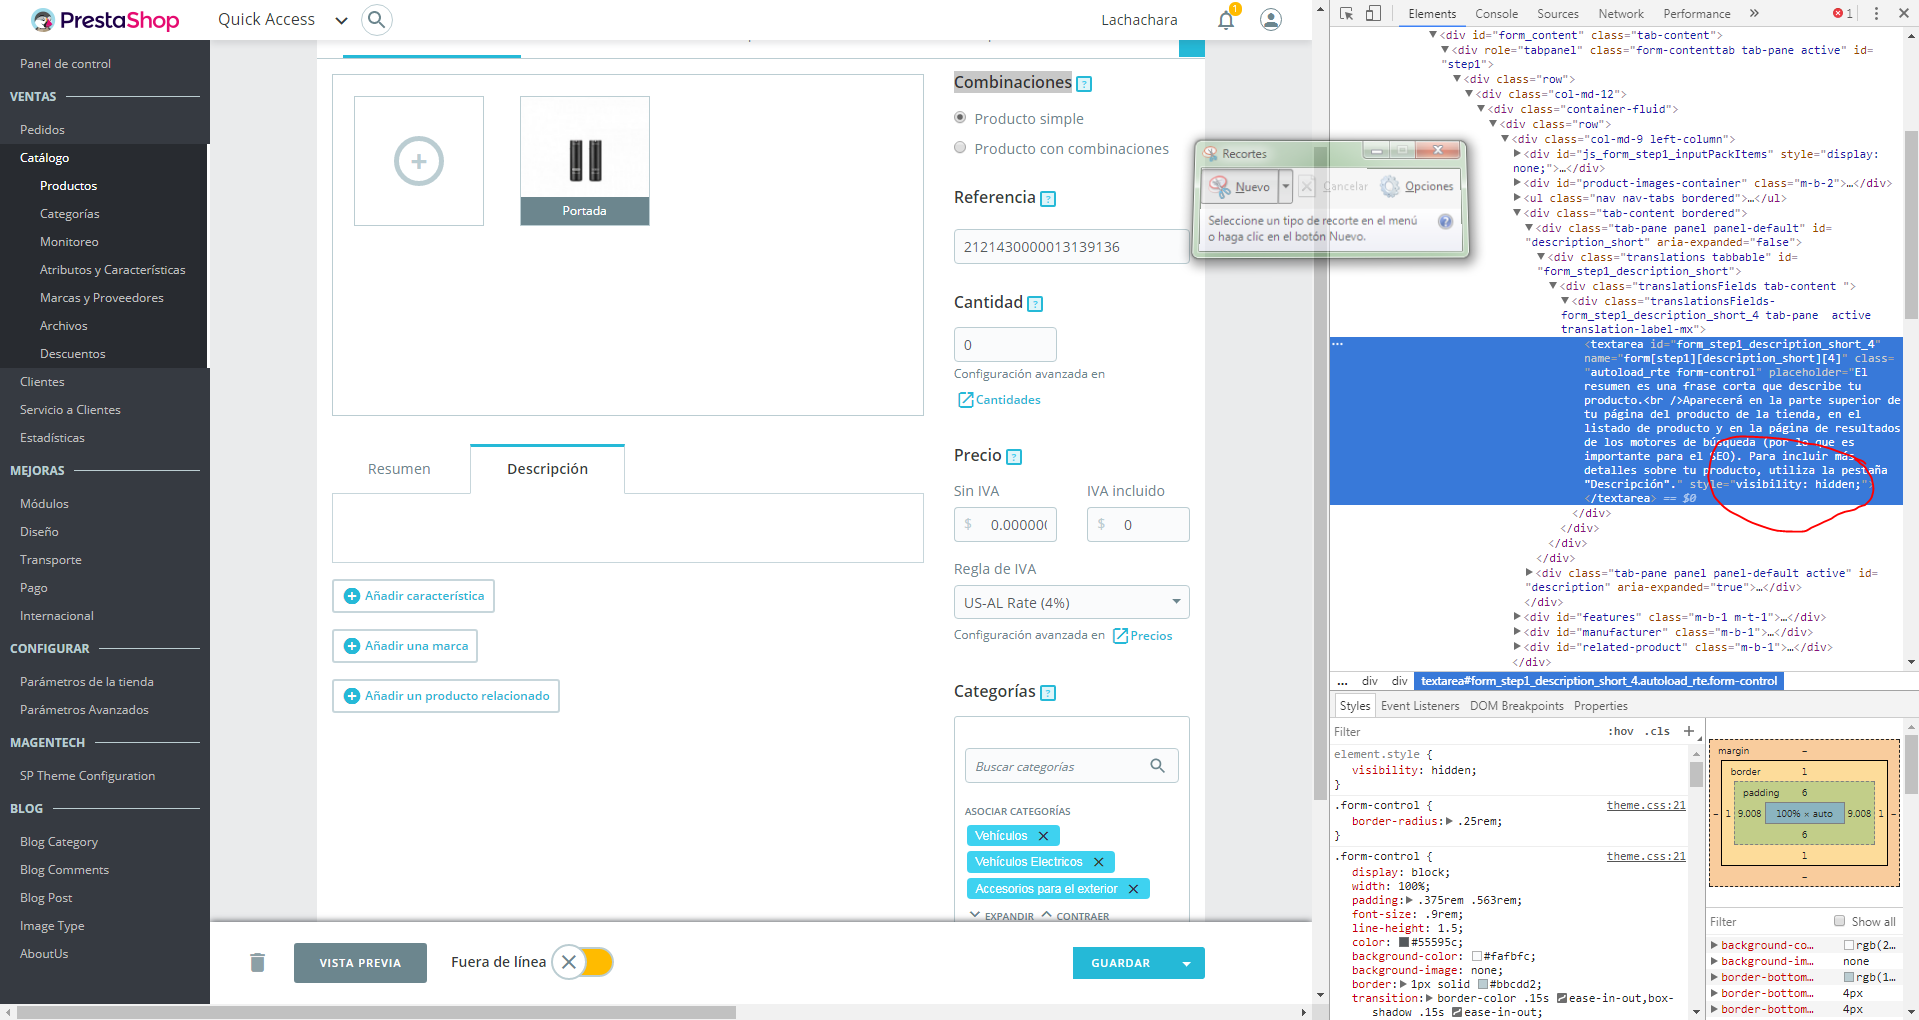
Task: Open the Cantidad help icon
Action: pos(1035,304)
